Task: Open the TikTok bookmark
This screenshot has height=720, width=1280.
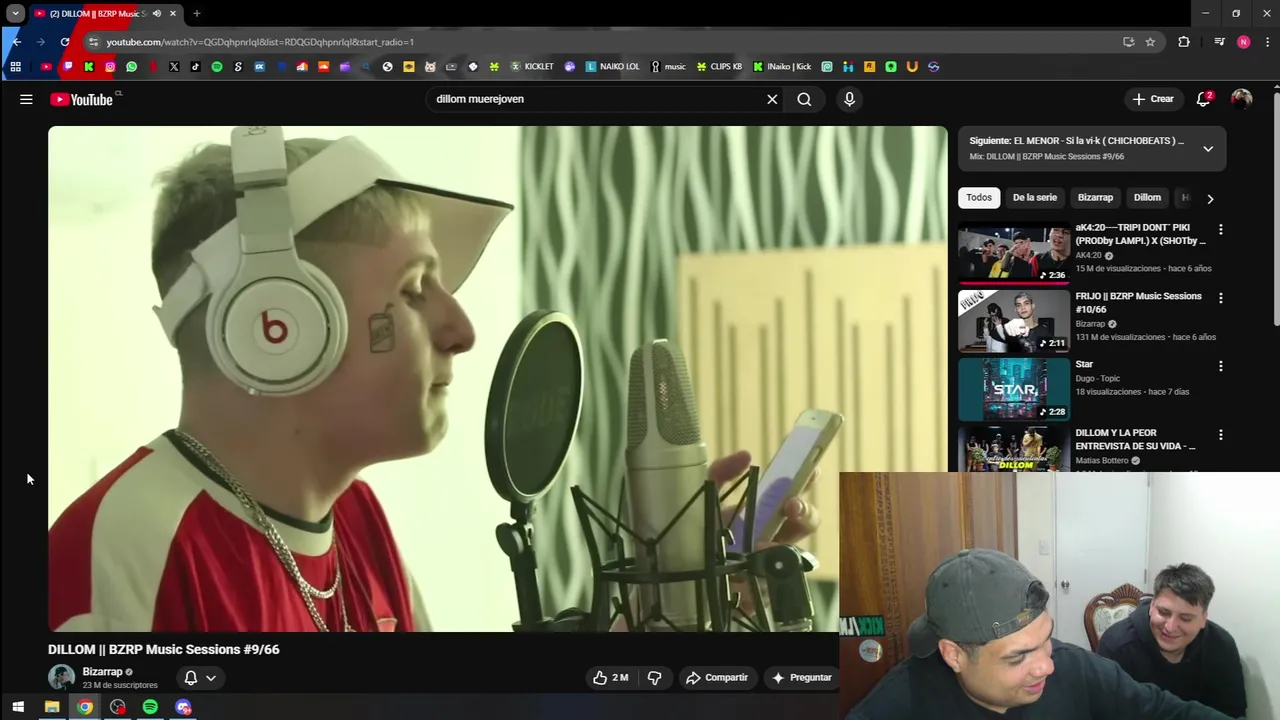Action: point(195,67)
